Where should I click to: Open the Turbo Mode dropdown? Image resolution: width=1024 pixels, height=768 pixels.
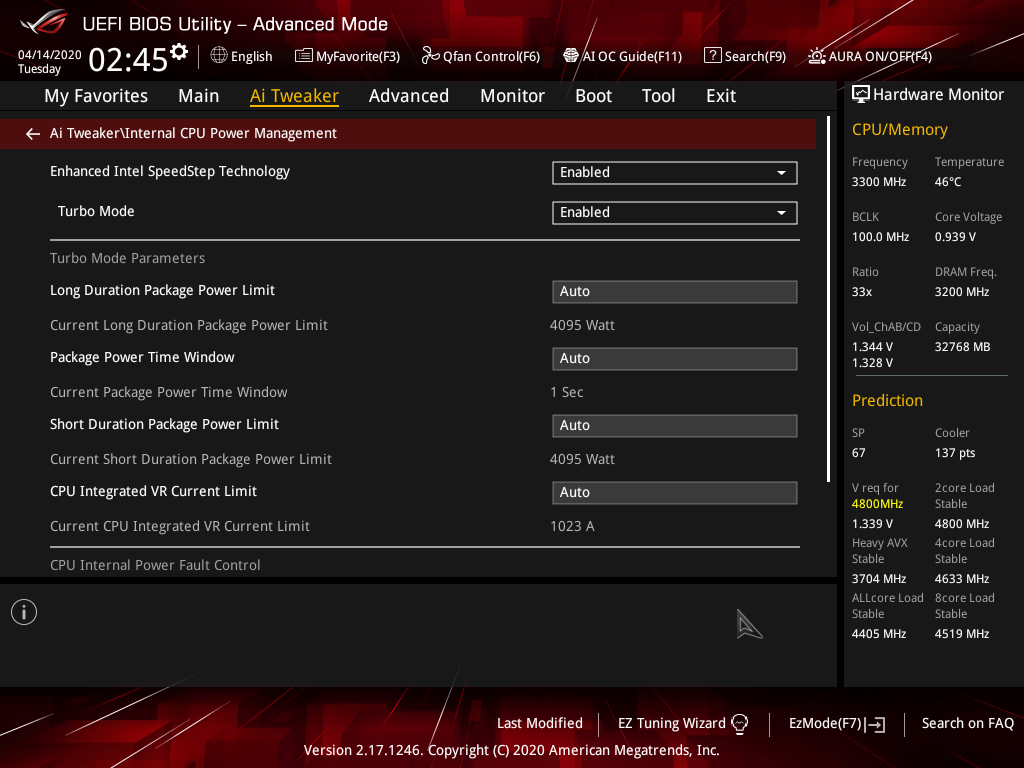click(675, 213)
